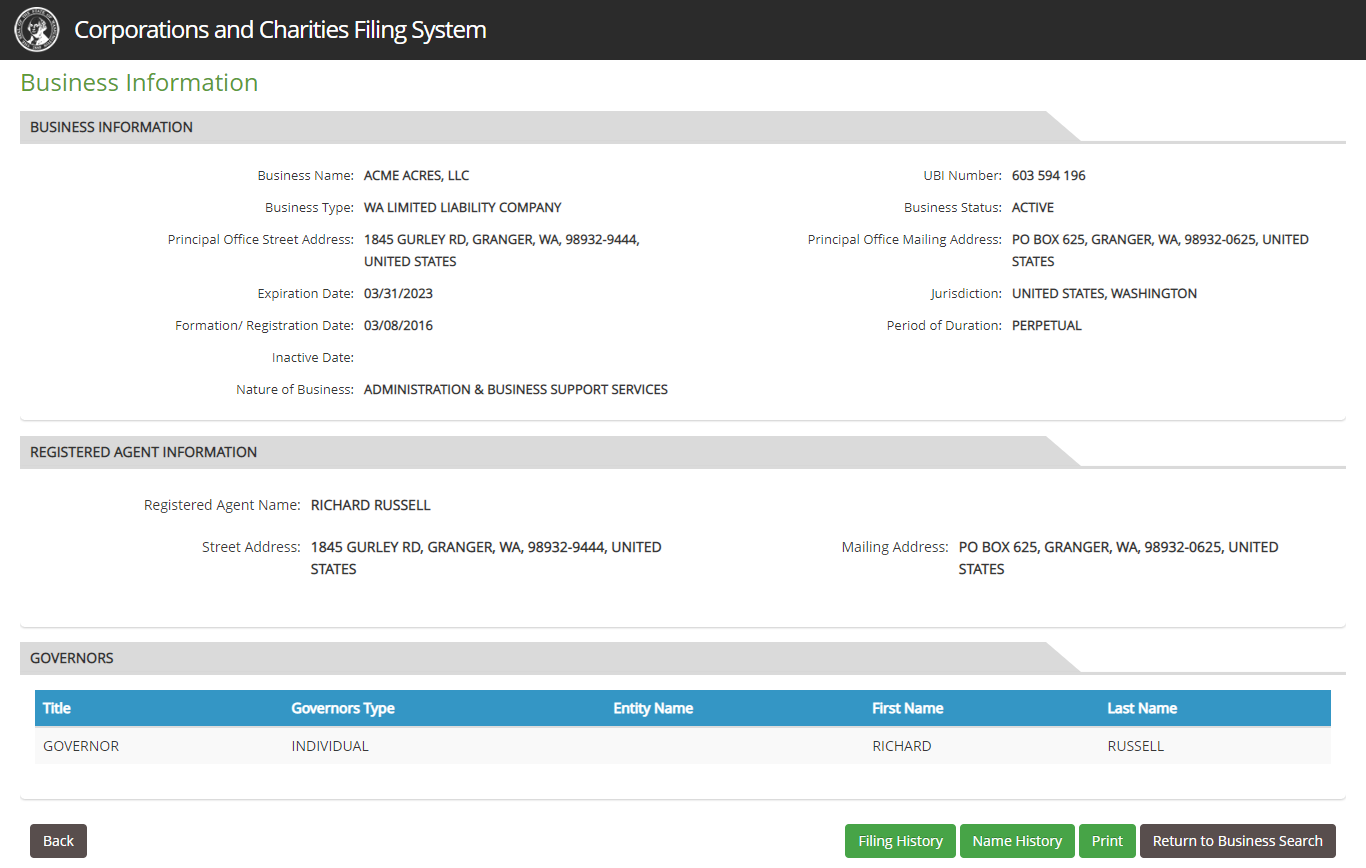Image resolution: width=1366 pixels, height=868 pixels.
Task: Click the Last Name column header
Action: tap(1142, 708)
